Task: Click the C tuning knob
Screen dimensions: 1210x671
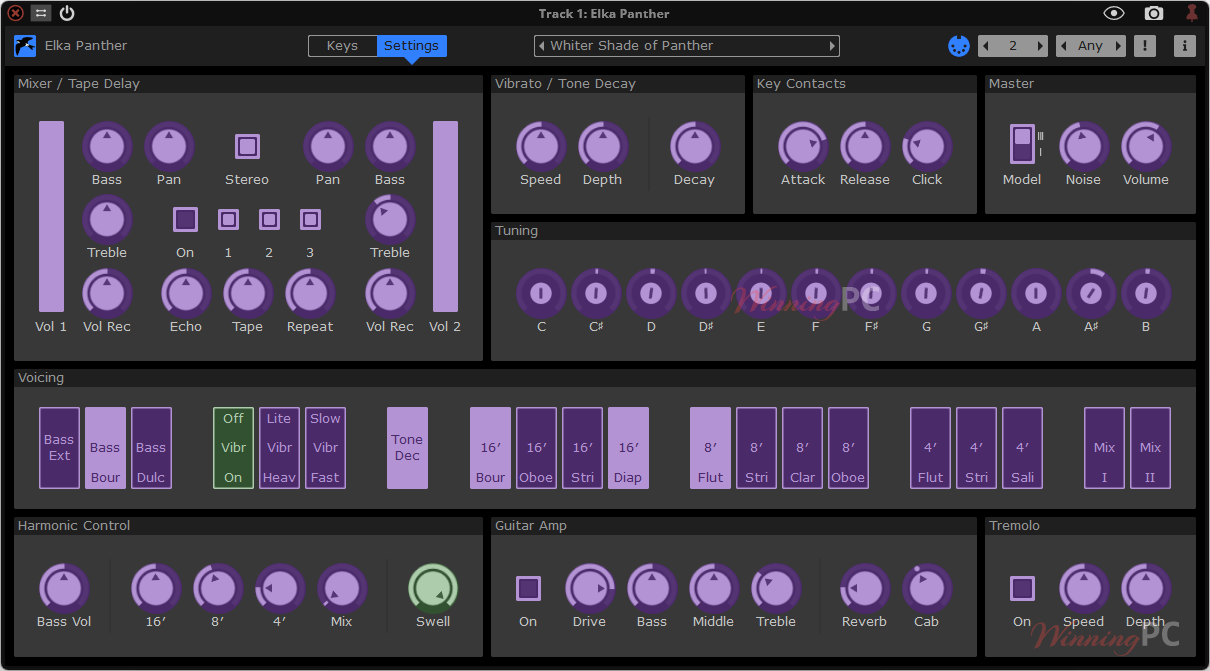Action: pyautogui.click(x=541, y=293)
